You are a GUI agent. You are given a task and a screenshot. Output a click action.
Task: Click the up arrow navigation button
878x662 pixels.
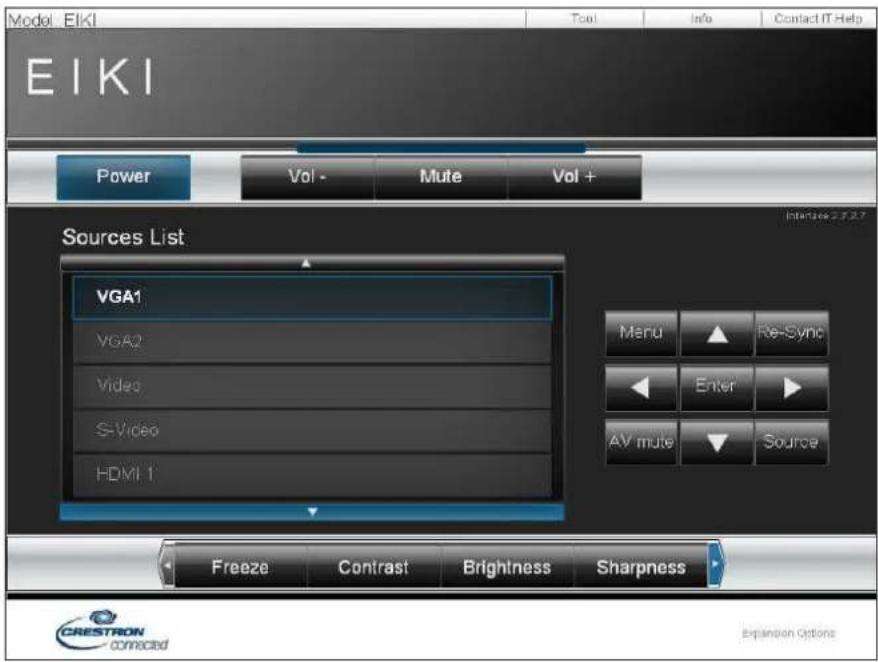pyautogui.click(x=717, y=334)
